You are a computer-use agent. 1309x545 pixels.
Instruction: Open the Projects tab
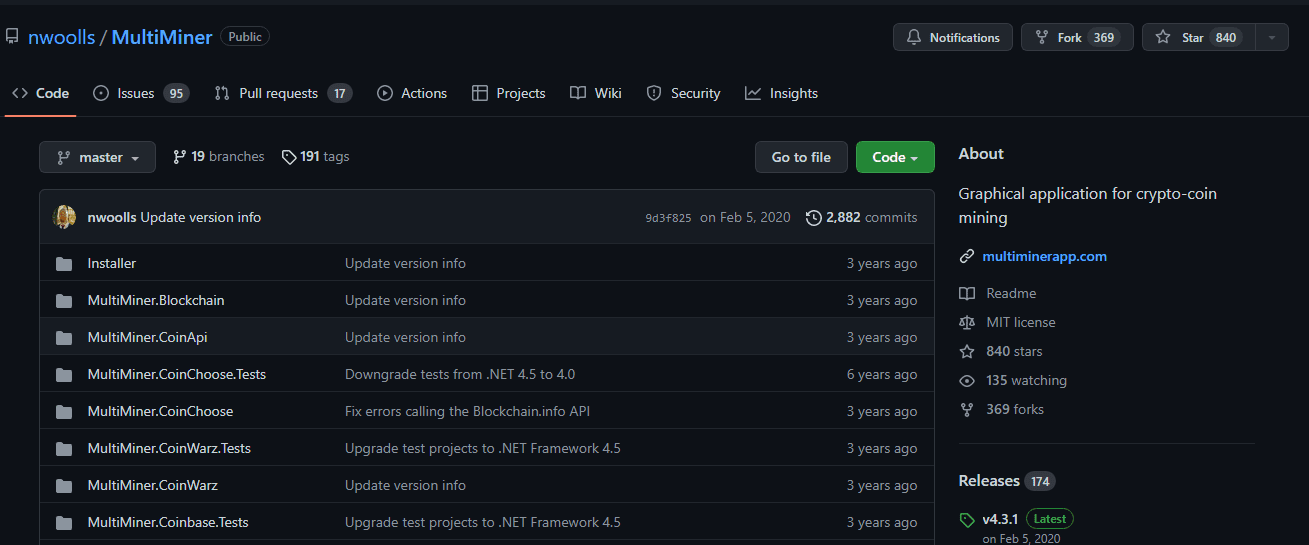click(508, 93)
